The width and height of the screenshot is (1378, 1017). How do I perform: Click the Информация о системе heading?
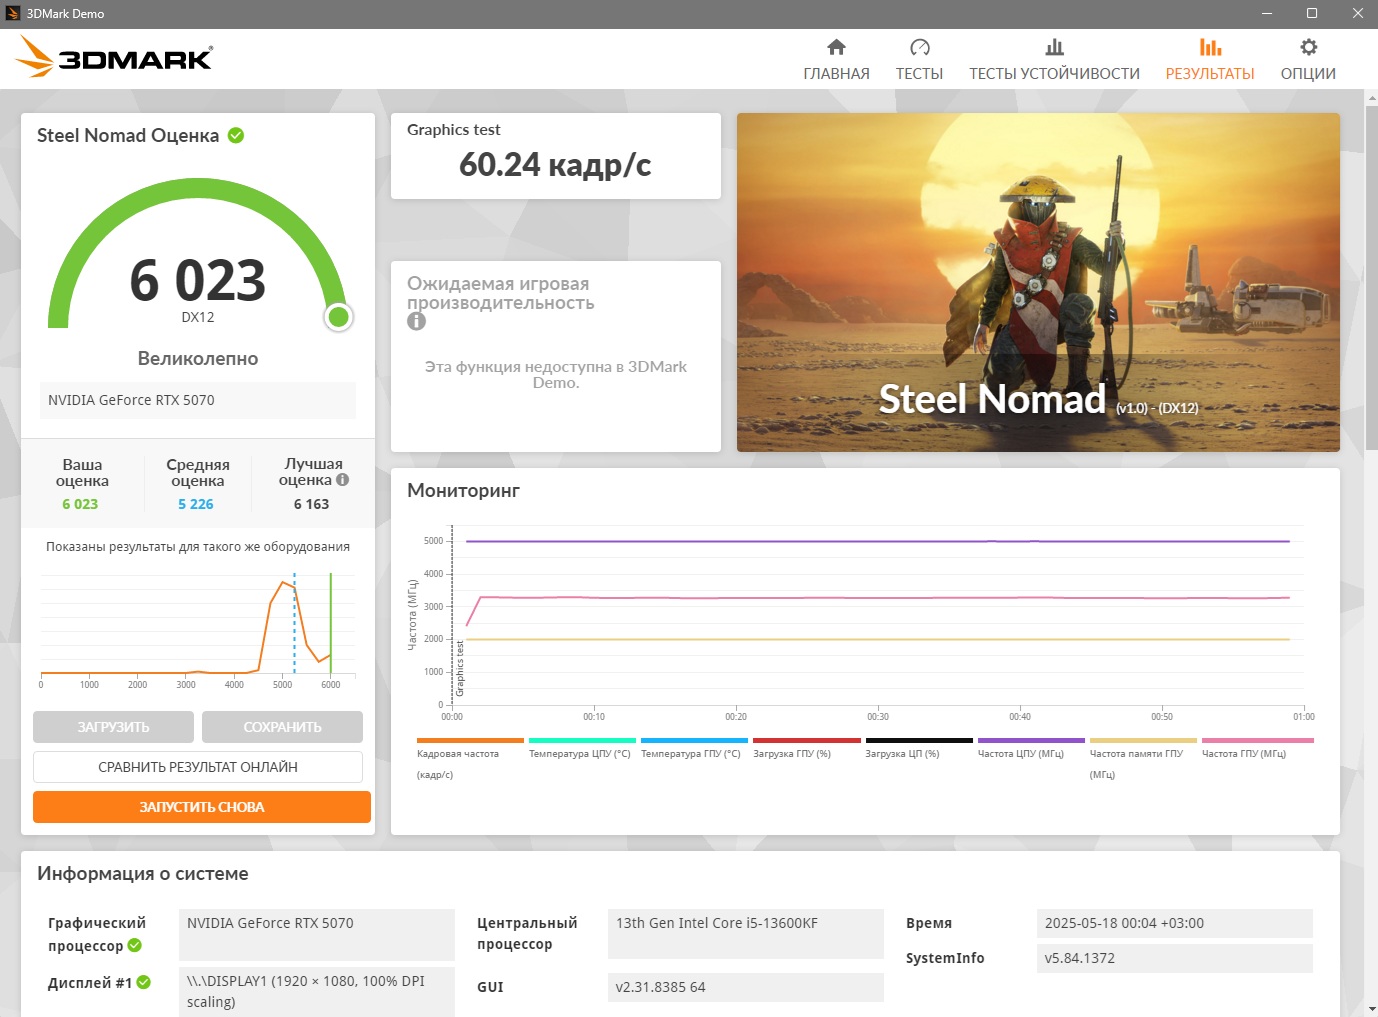[x=143, y=873]
